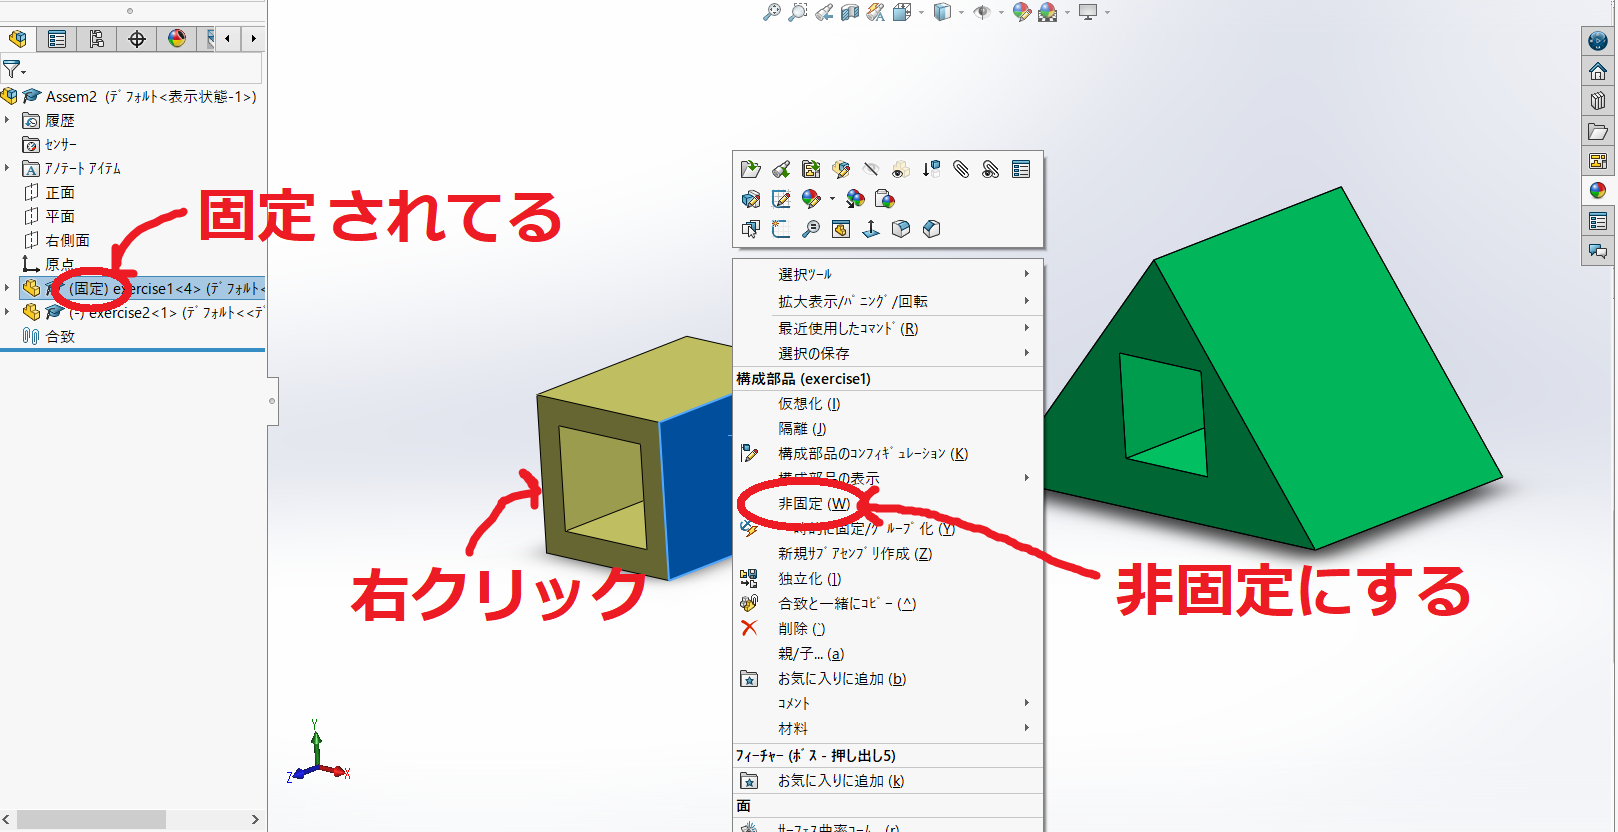Open File Explorer folder icon in task pane
Screen dimensions: 1618x832
[1598, 131]
